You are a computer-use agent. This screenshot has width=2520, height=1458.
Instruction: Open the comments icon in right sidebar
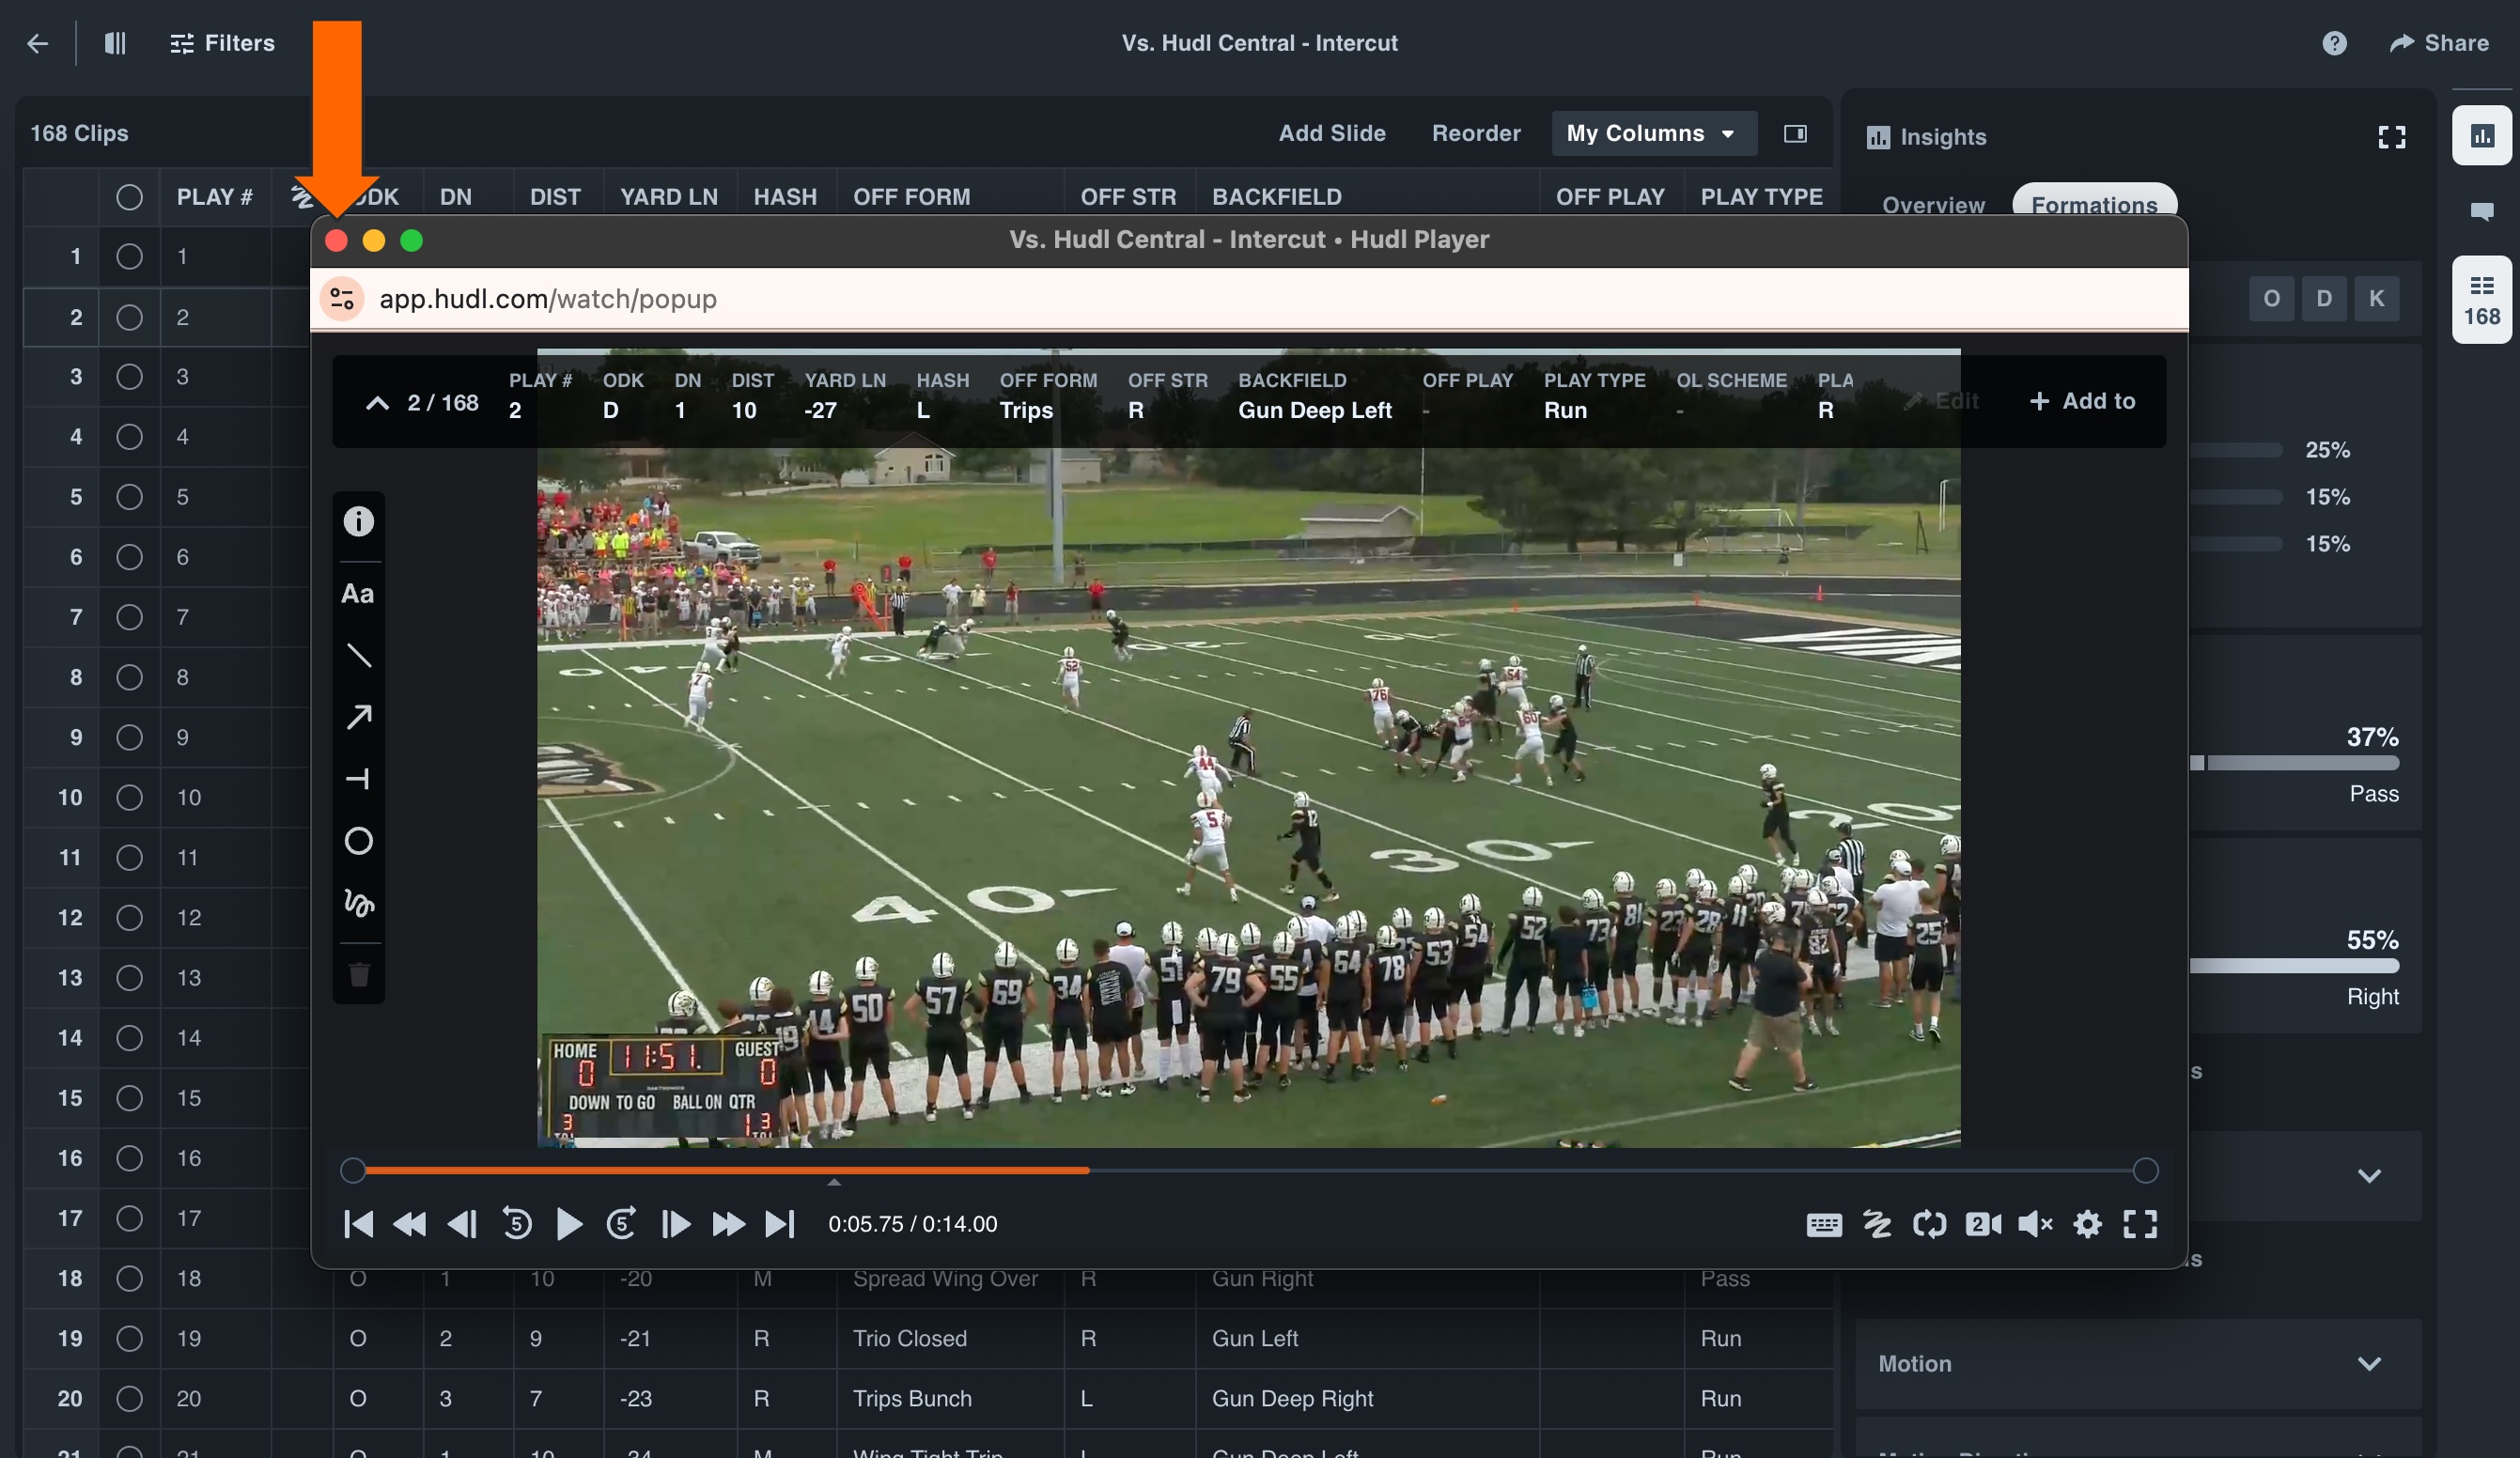pos(2481,212)
